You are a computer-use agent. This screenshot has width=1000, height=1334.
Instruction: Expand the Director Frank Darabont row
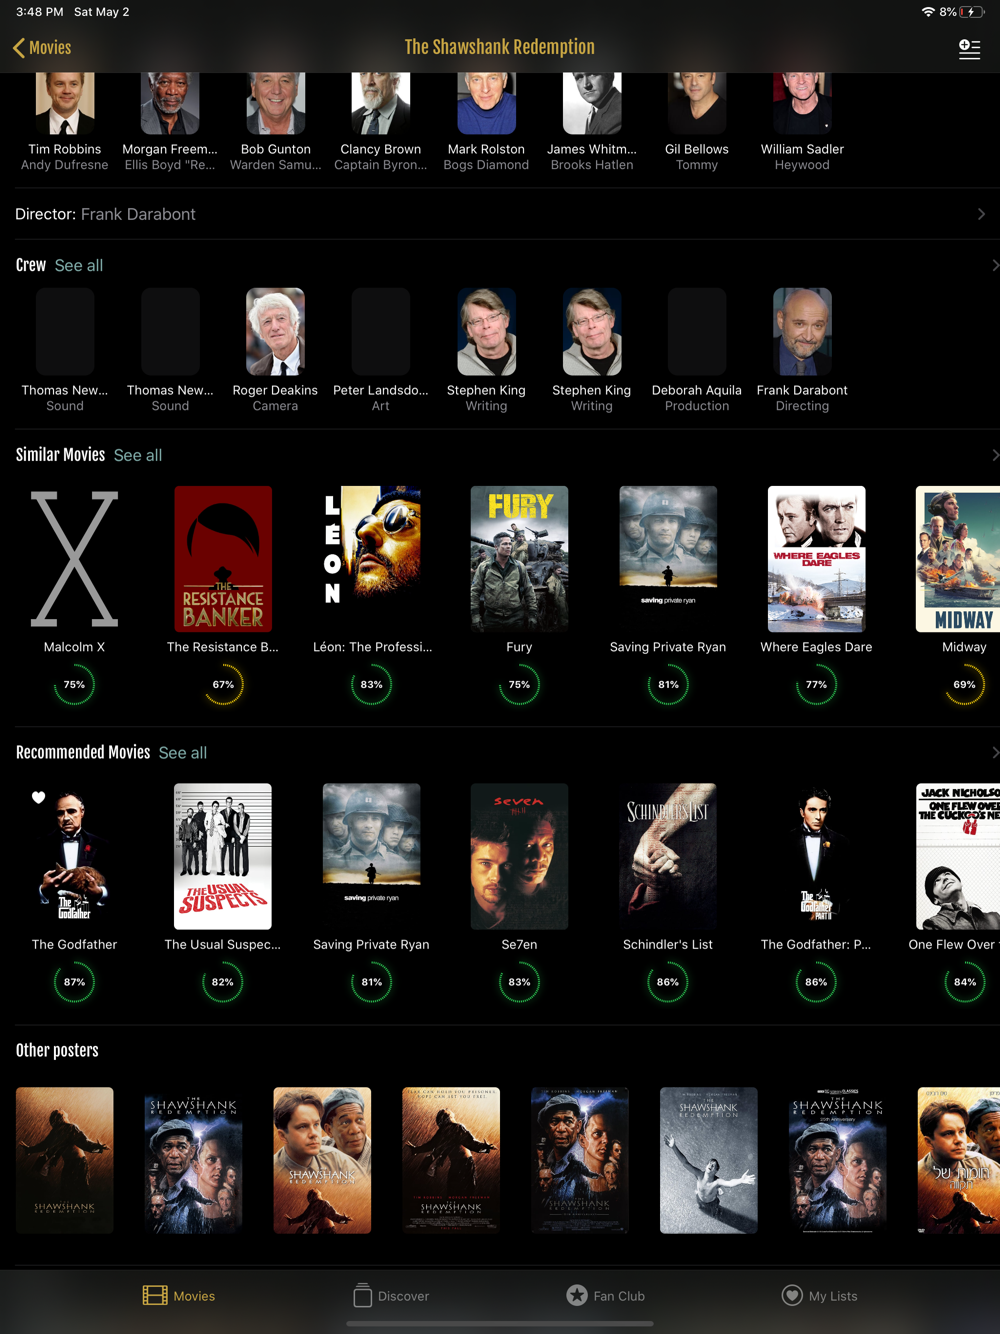click(500, 214)
